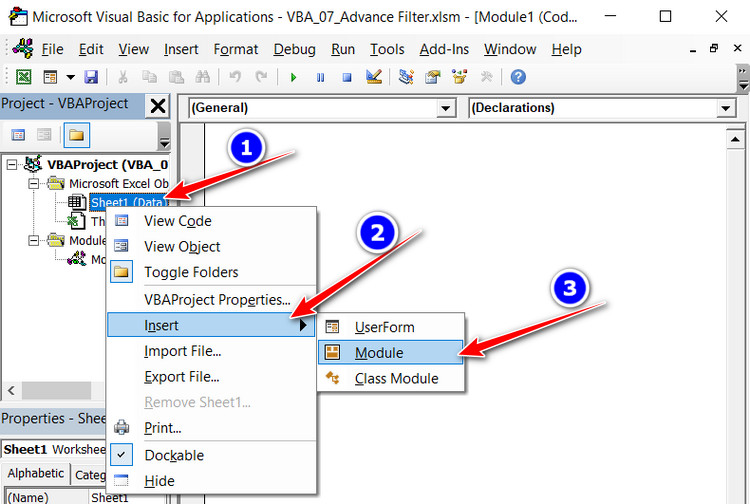Insert a Module from submenu
The height and width of the screenshot is (504, 750).
pyautogui.click(x=391, y=353)
